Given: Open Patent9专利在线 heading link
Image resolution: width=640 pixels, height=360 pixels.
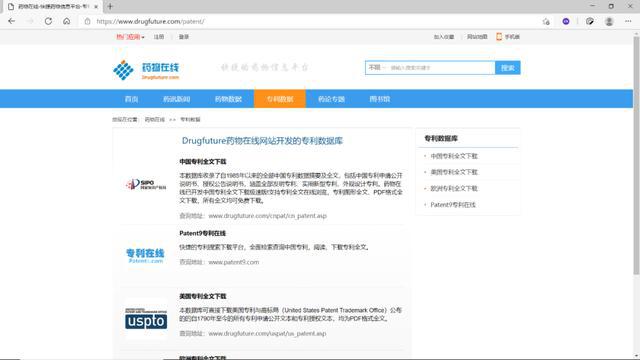Looking at the screenshot, I should (x=202, y=233).
